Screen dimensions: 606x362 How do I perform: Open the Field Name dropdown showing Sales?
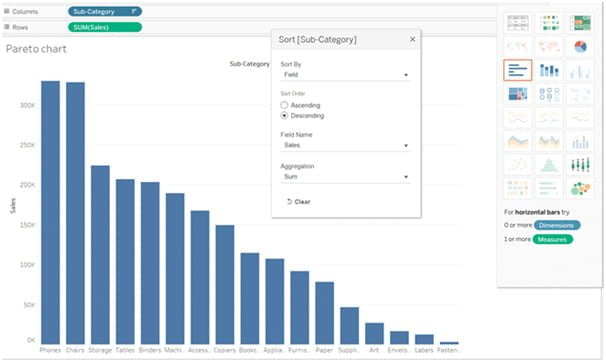[x=346, y=145]
